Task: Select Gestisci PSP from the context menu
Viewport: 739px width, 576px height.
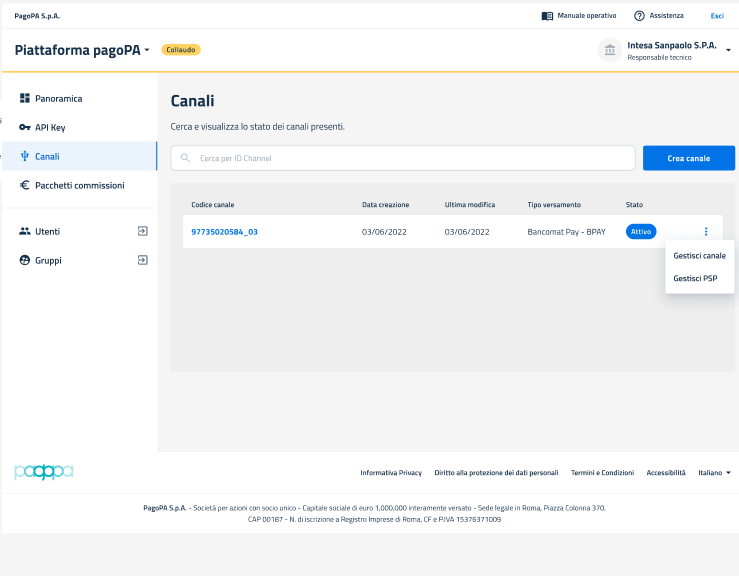Action: pos(695,279)
